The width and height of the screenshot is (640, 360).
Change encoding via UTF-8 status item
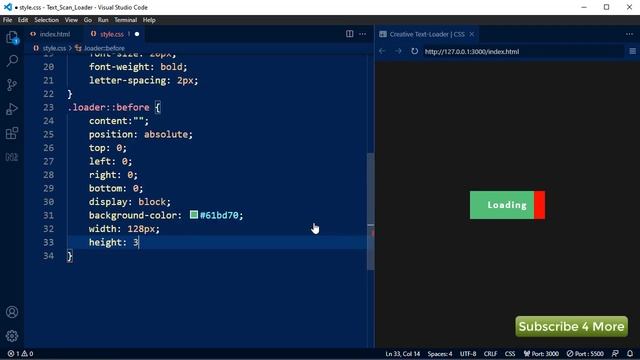468,353
